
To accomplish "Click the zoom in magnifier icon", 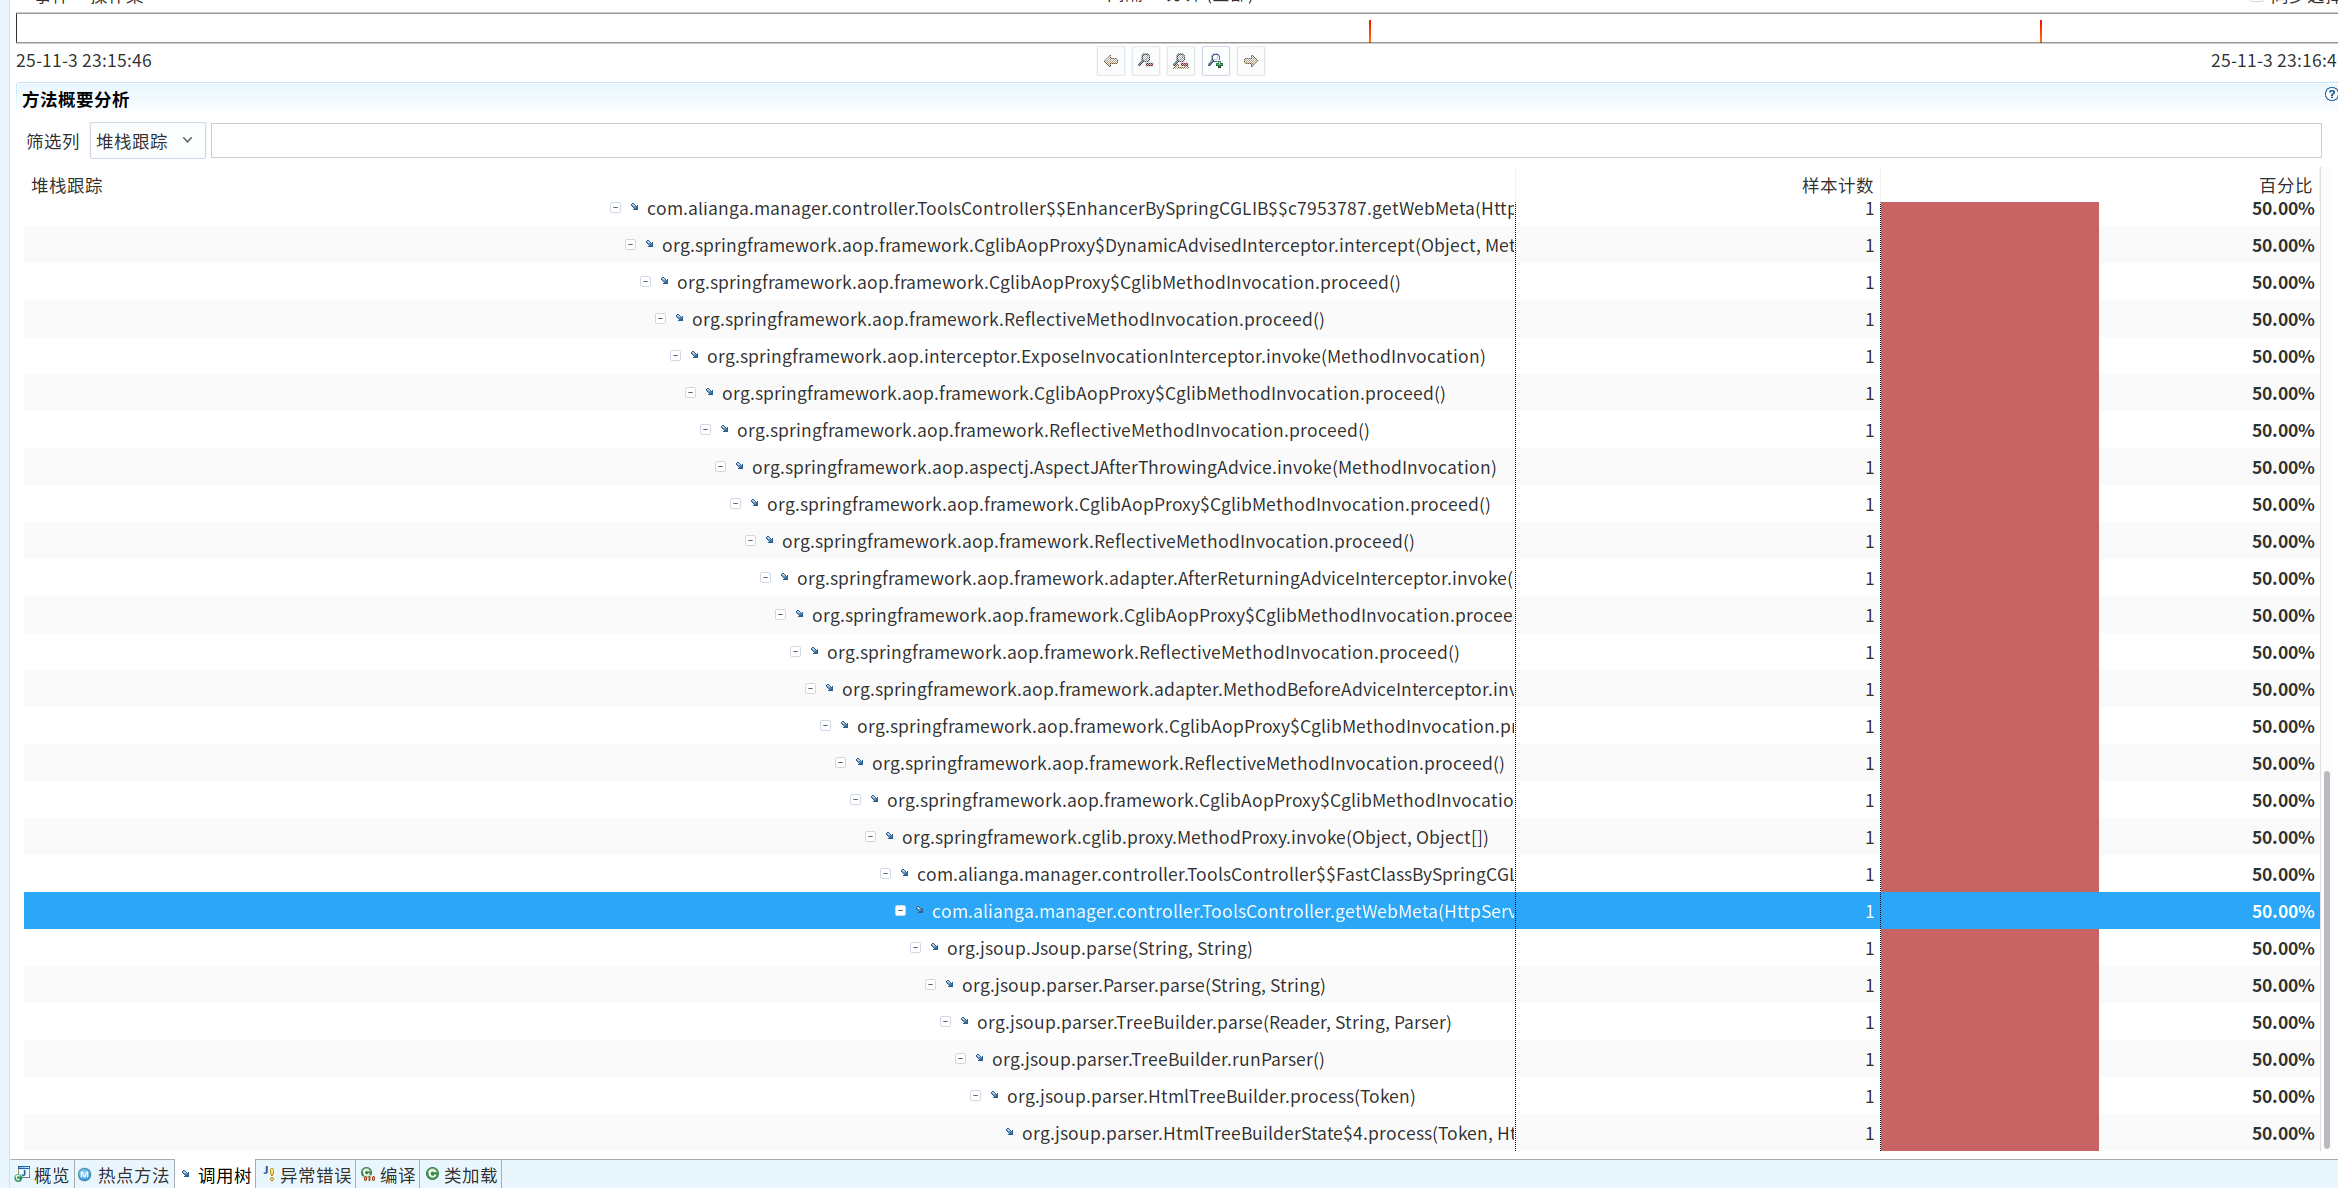I will point(1215,61).
